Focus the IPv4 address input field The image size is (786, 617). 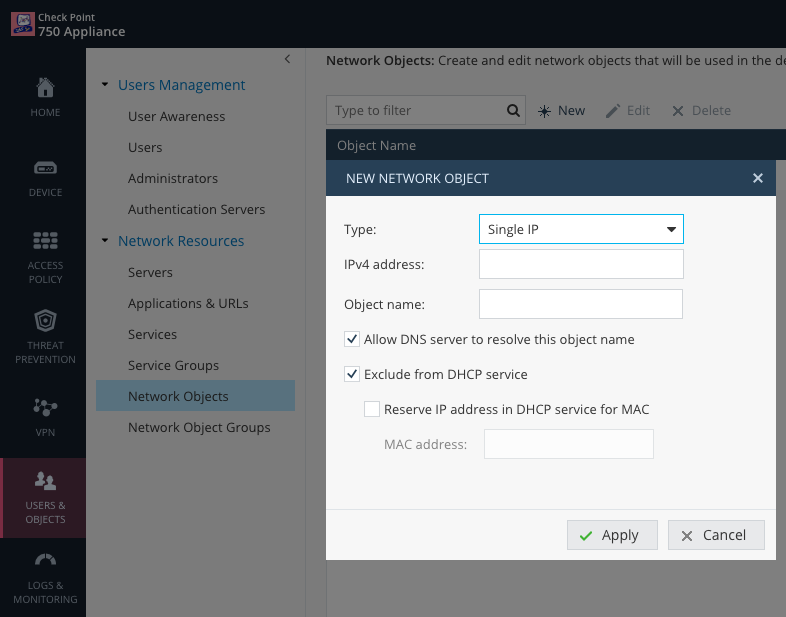pos(581,264)
